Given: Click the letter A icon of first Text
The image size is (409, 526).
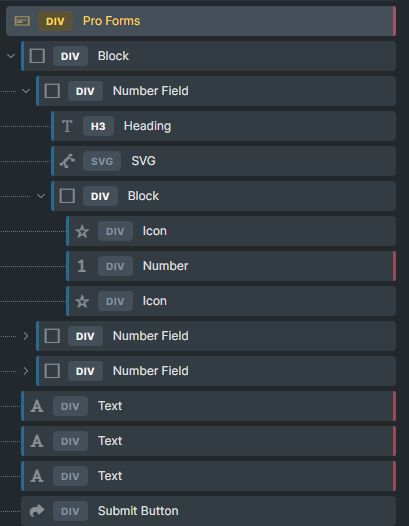Looking at the screenshot, I should coord(37,406).
